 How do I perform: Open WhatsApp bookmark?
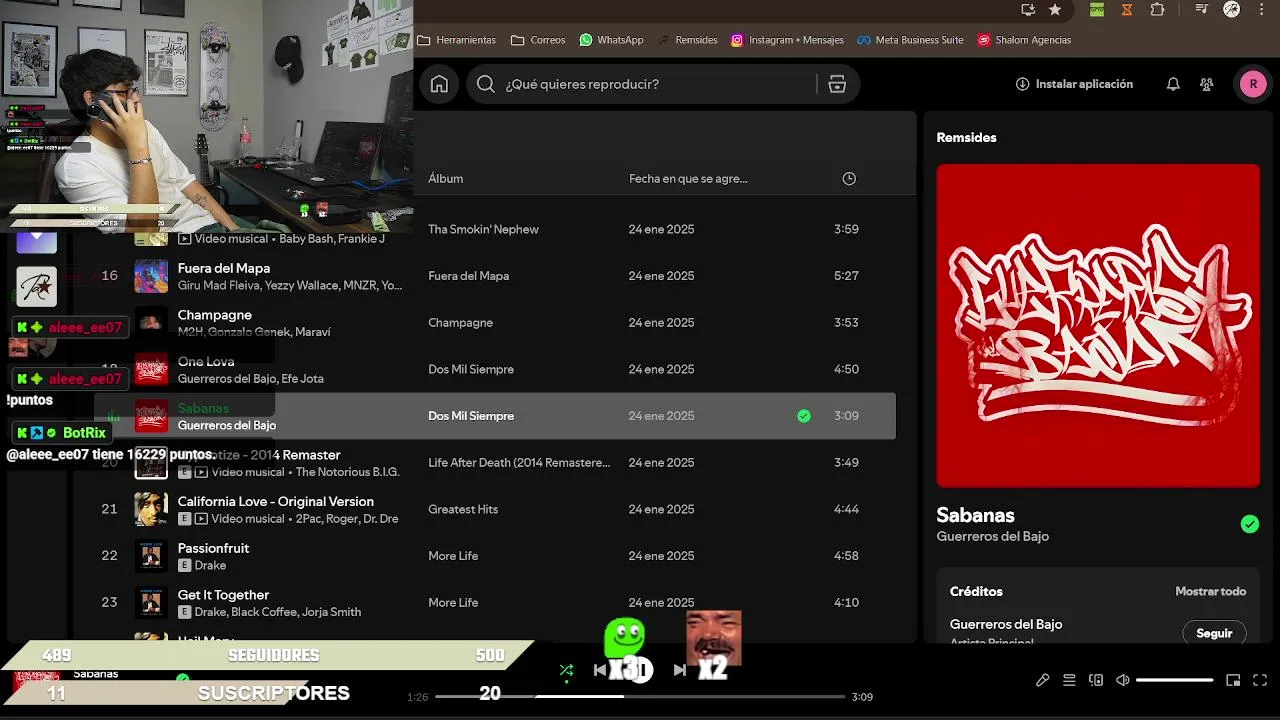tap(611, 40)
